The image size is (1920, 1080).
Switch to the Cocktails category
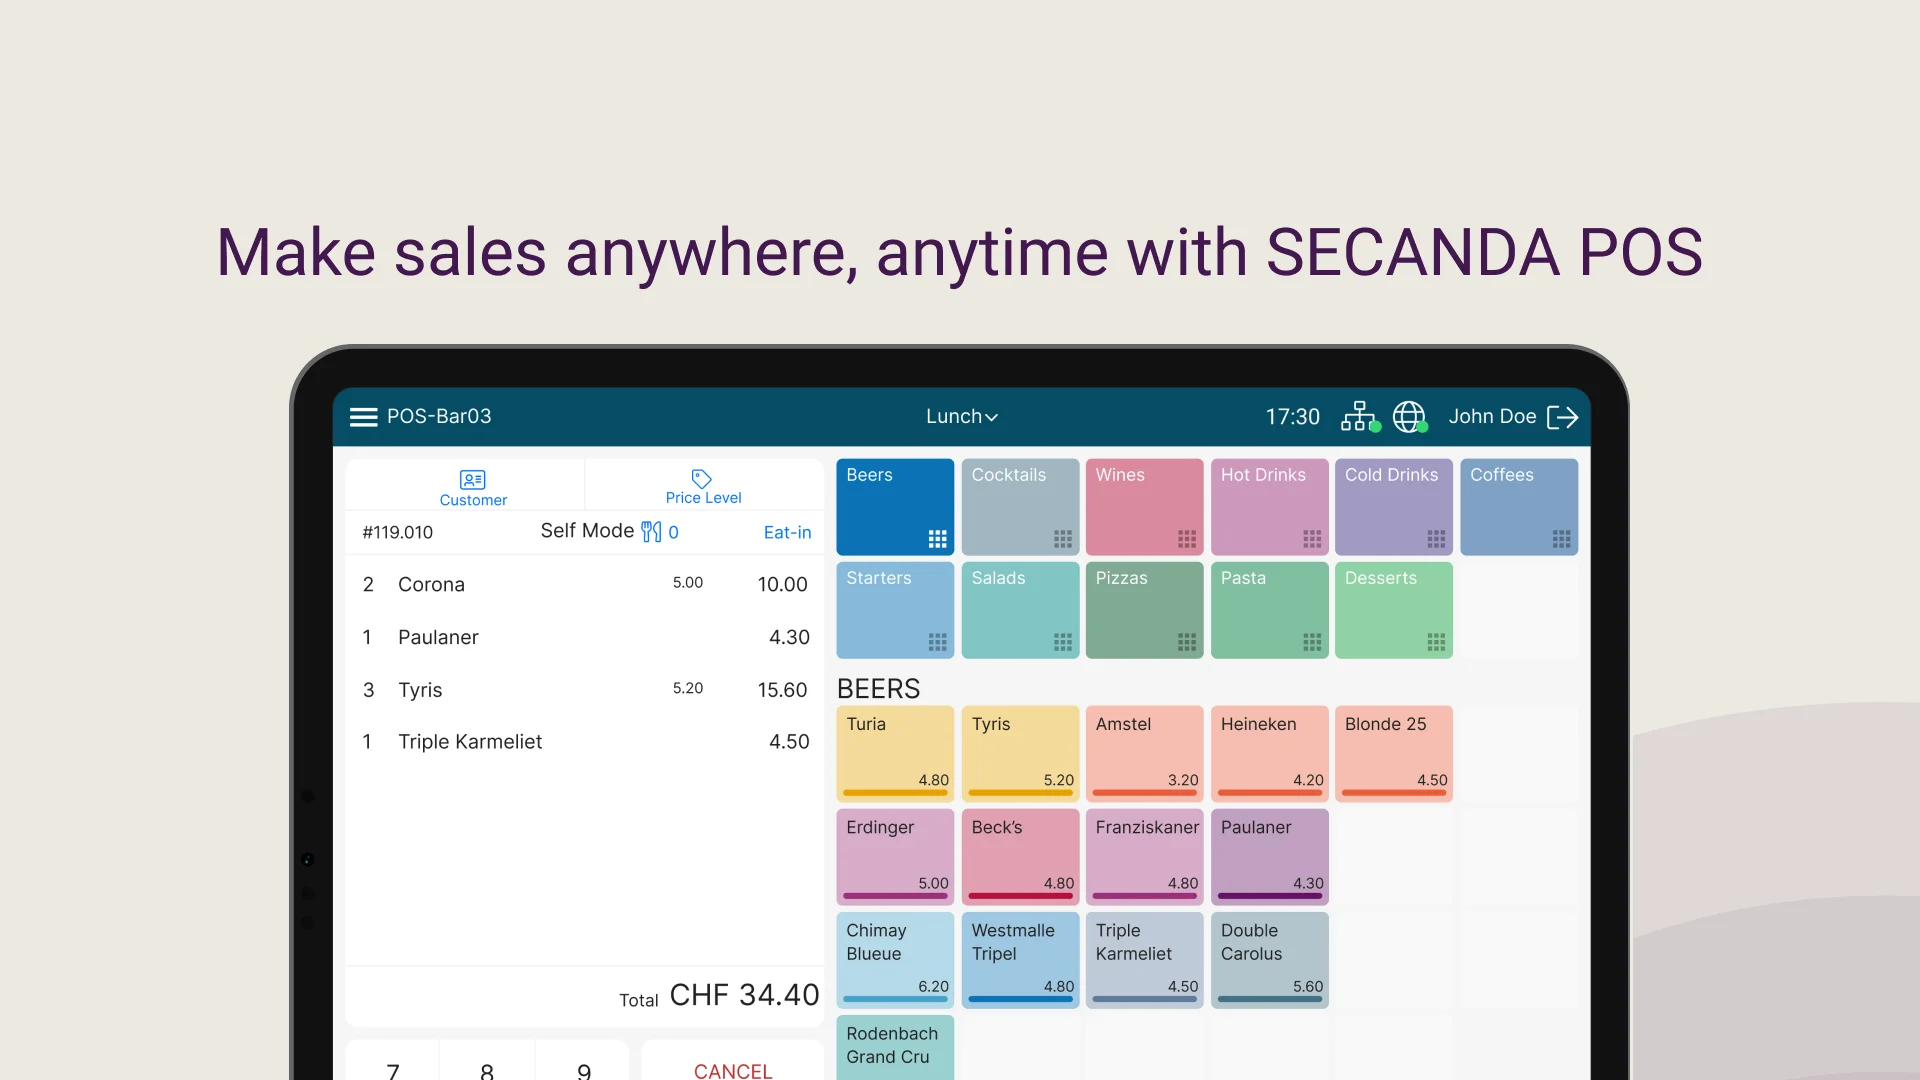(1019, 506)
